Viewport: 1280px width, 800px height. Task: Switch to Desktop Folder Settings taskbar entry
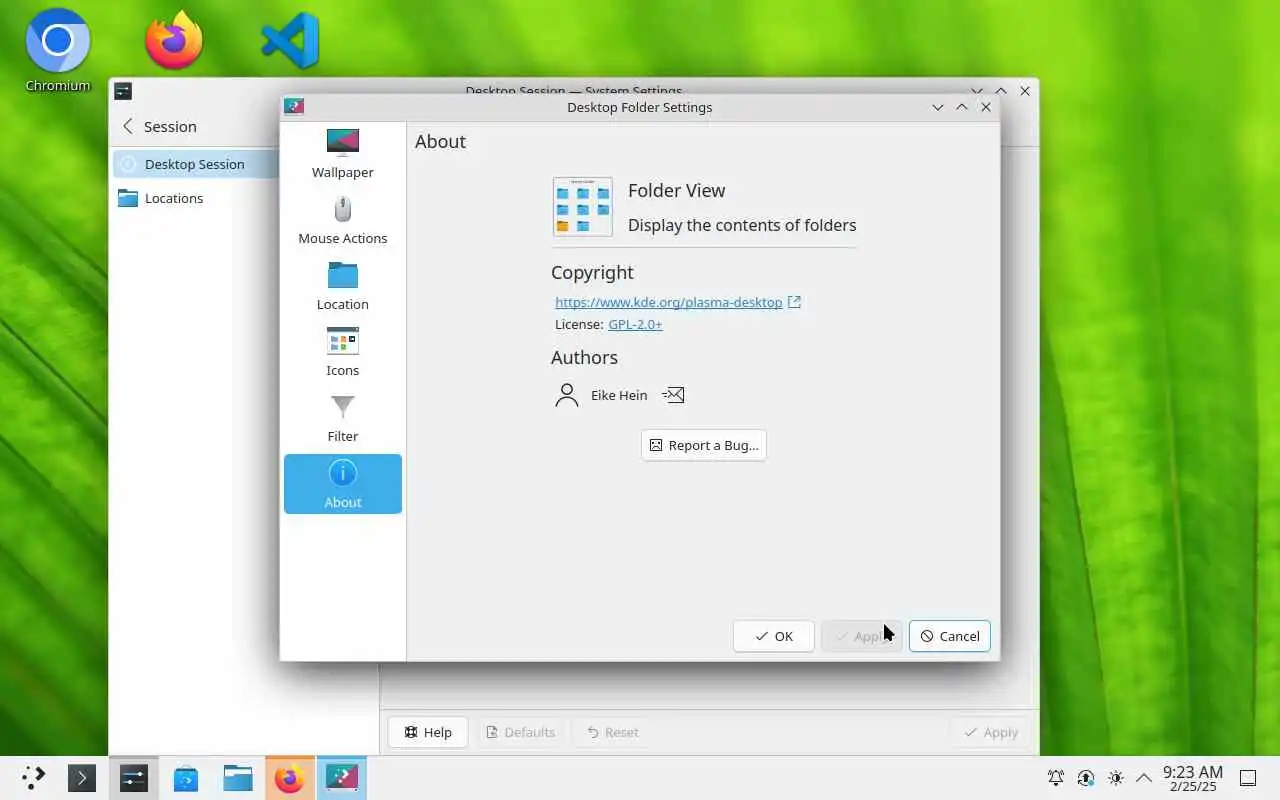[x=342, y=778]
